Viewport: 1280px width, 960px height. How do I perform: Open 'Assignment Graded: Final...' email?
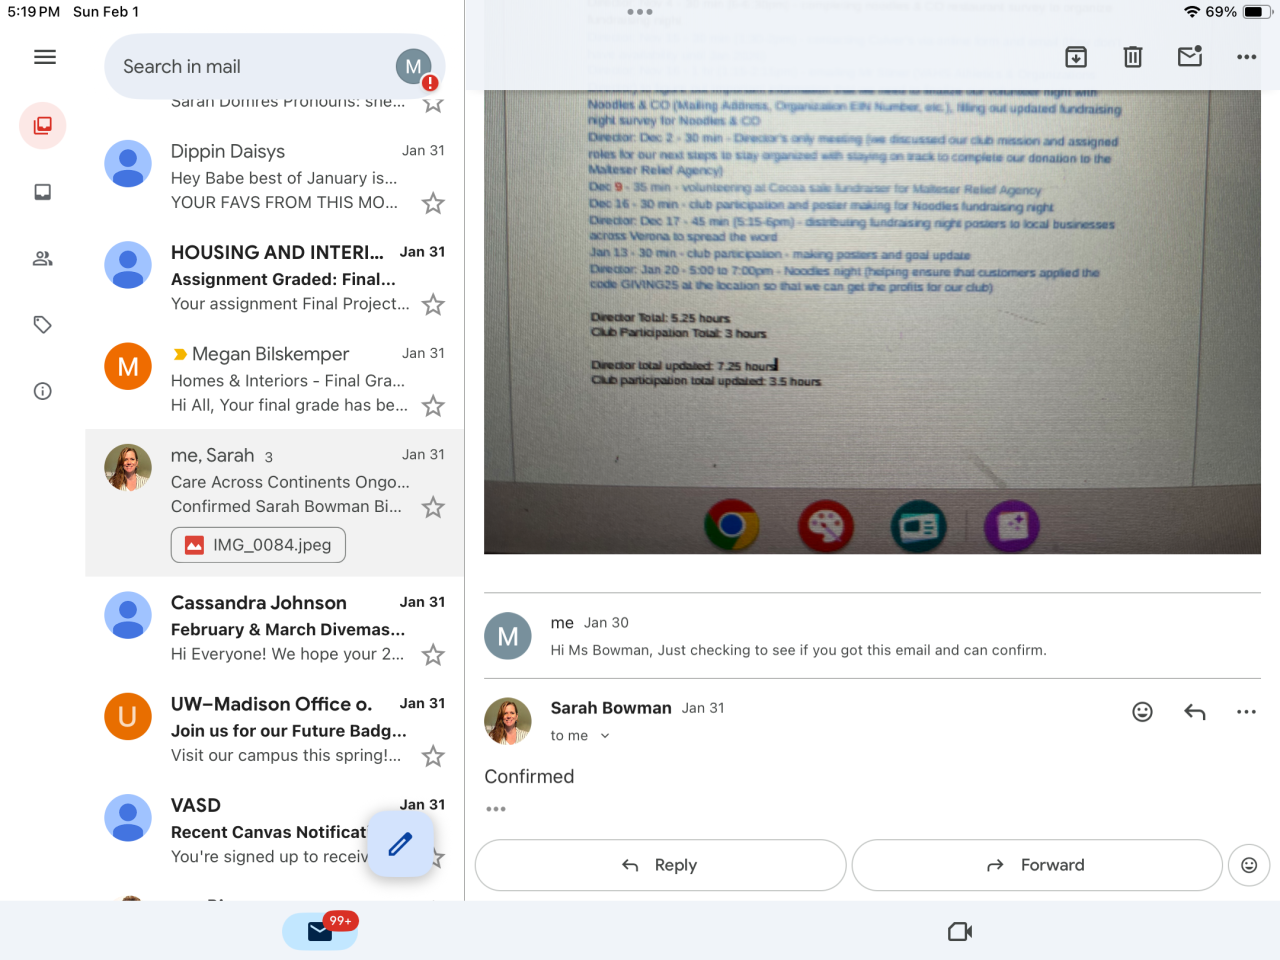tap(275, 278)
